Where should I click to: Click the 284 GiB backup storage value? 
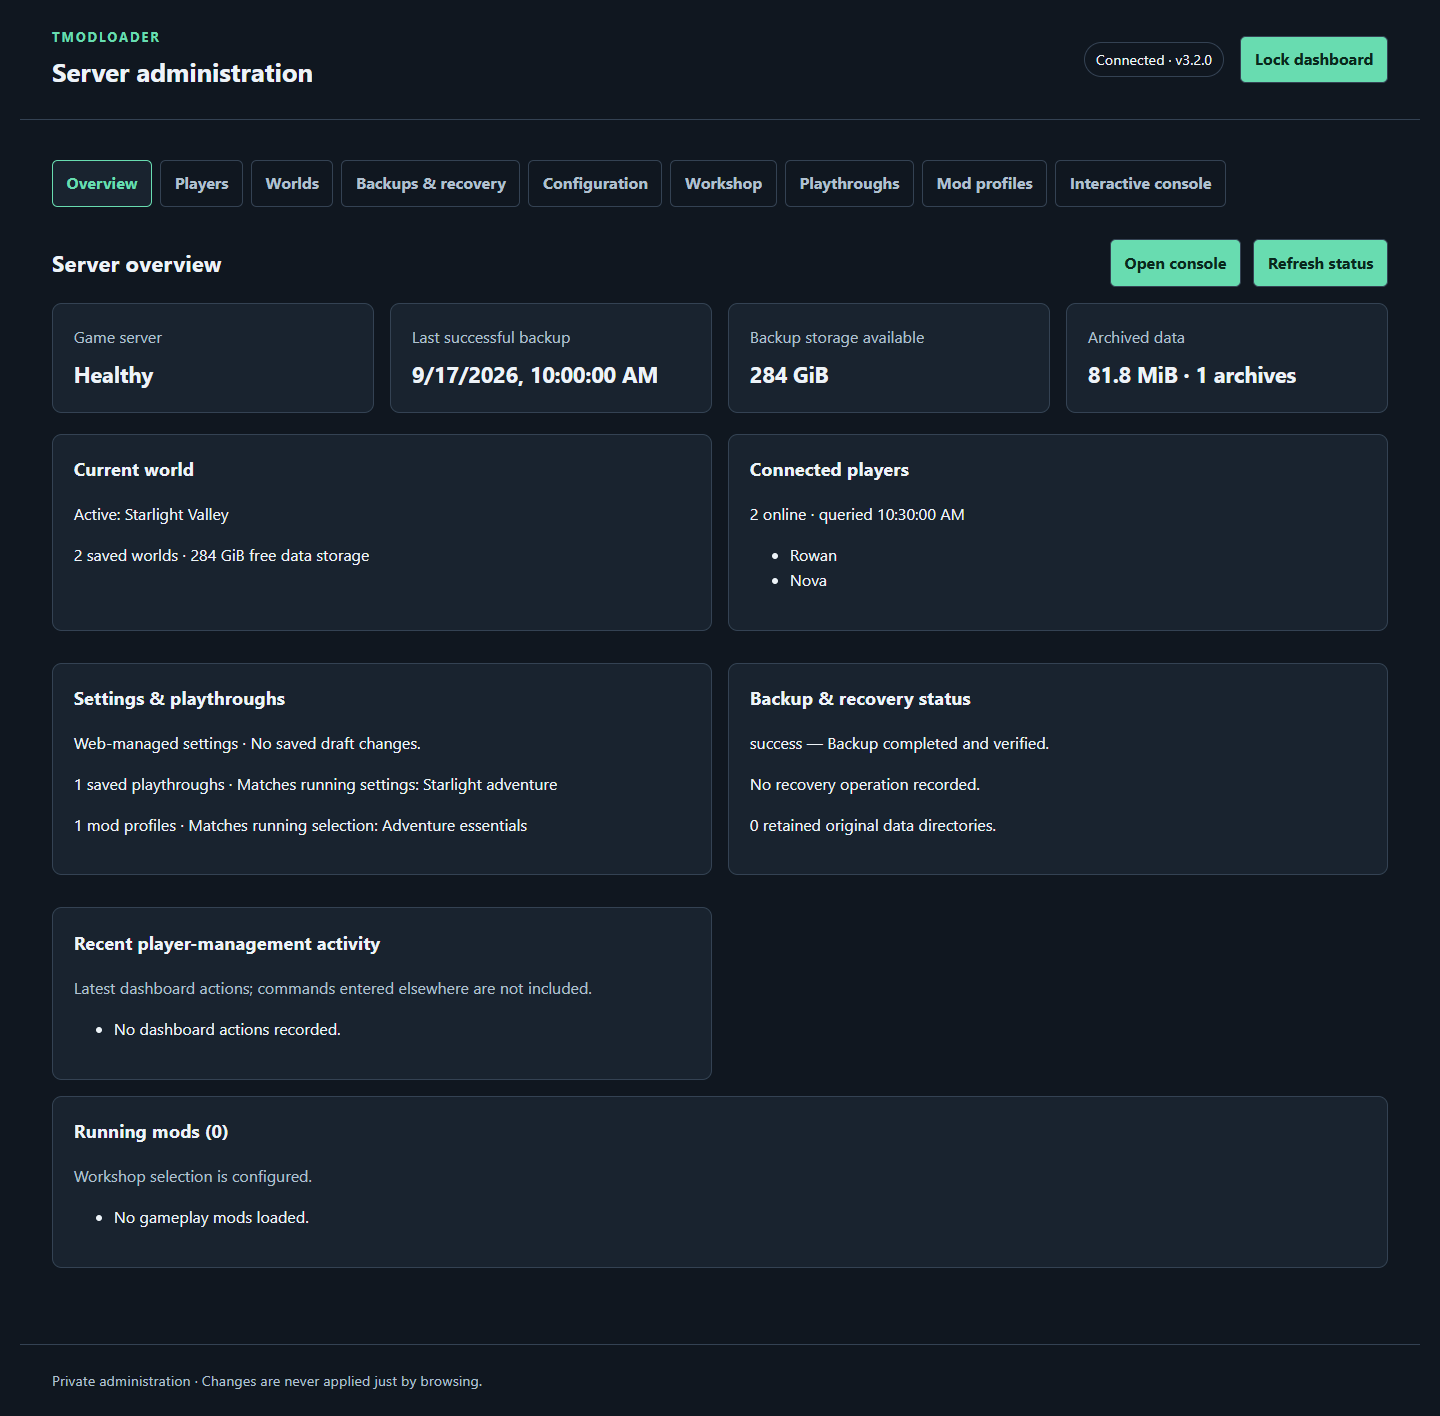(789, 376)
